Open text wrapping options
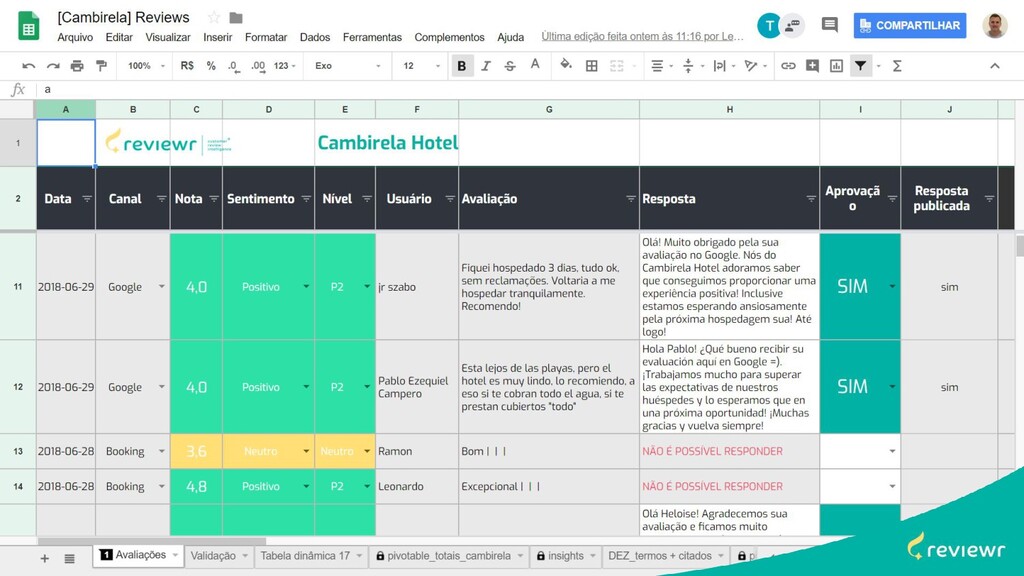 point(719,66)
